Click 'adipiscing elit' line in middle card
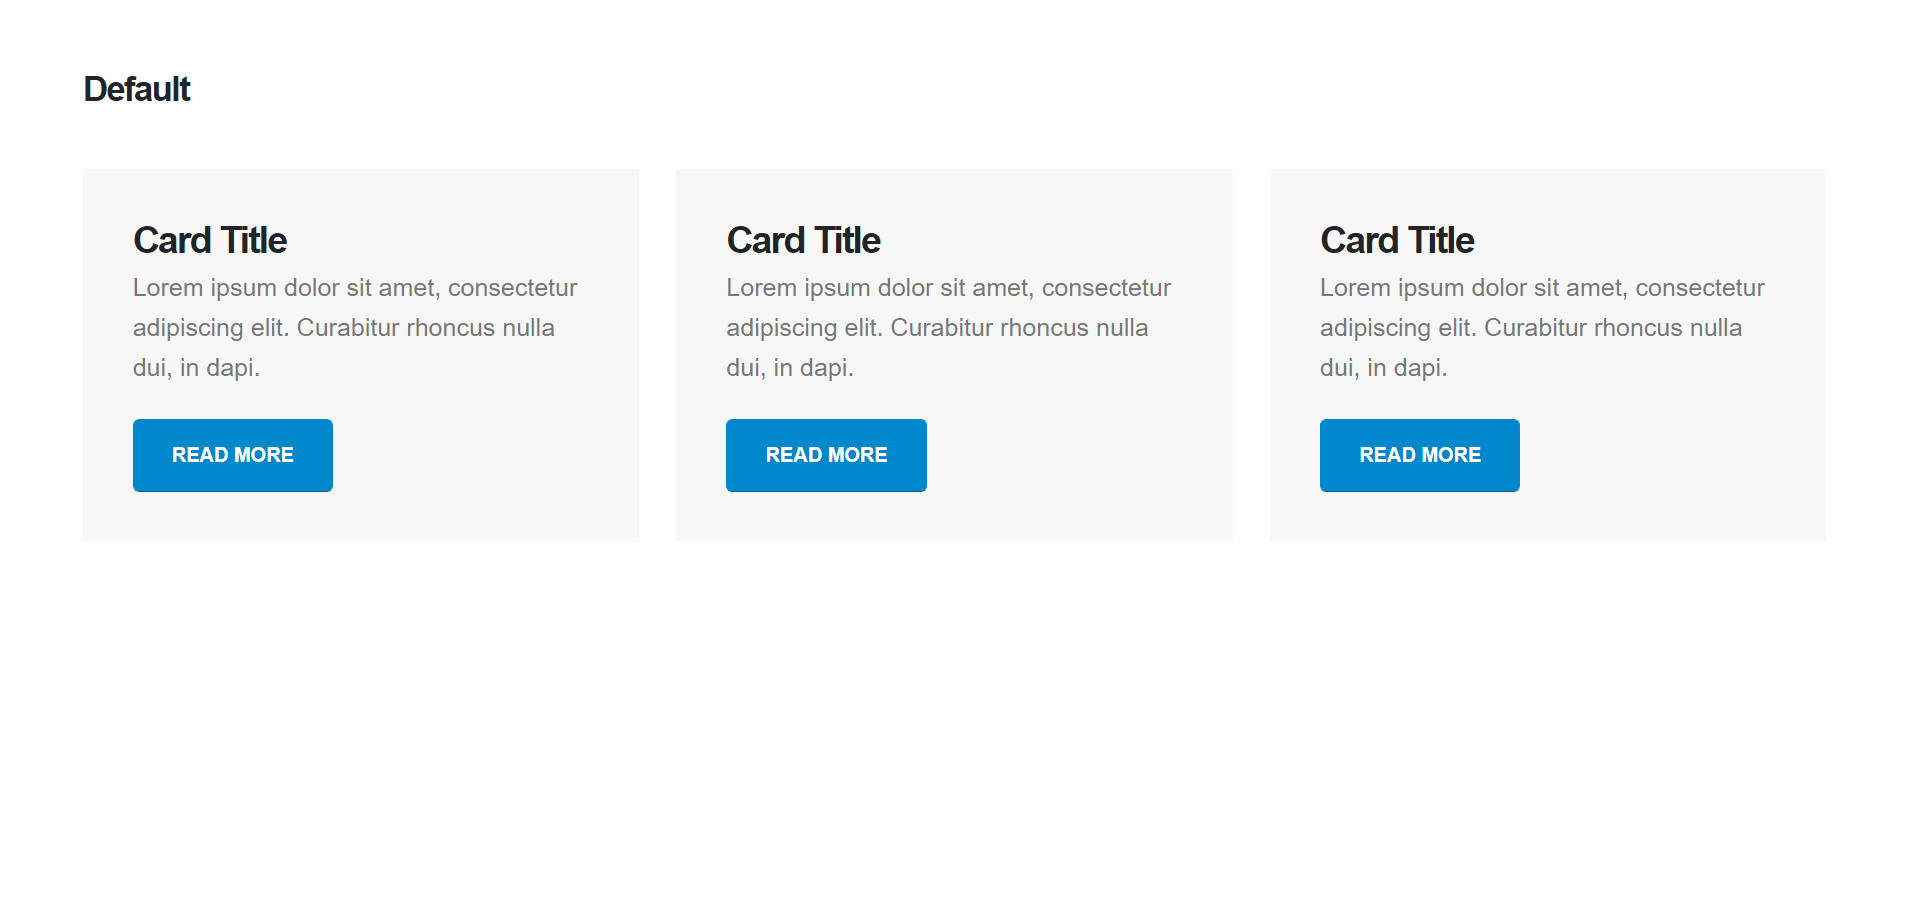Viewport: 1920px width, 900px height. [937, 328]
